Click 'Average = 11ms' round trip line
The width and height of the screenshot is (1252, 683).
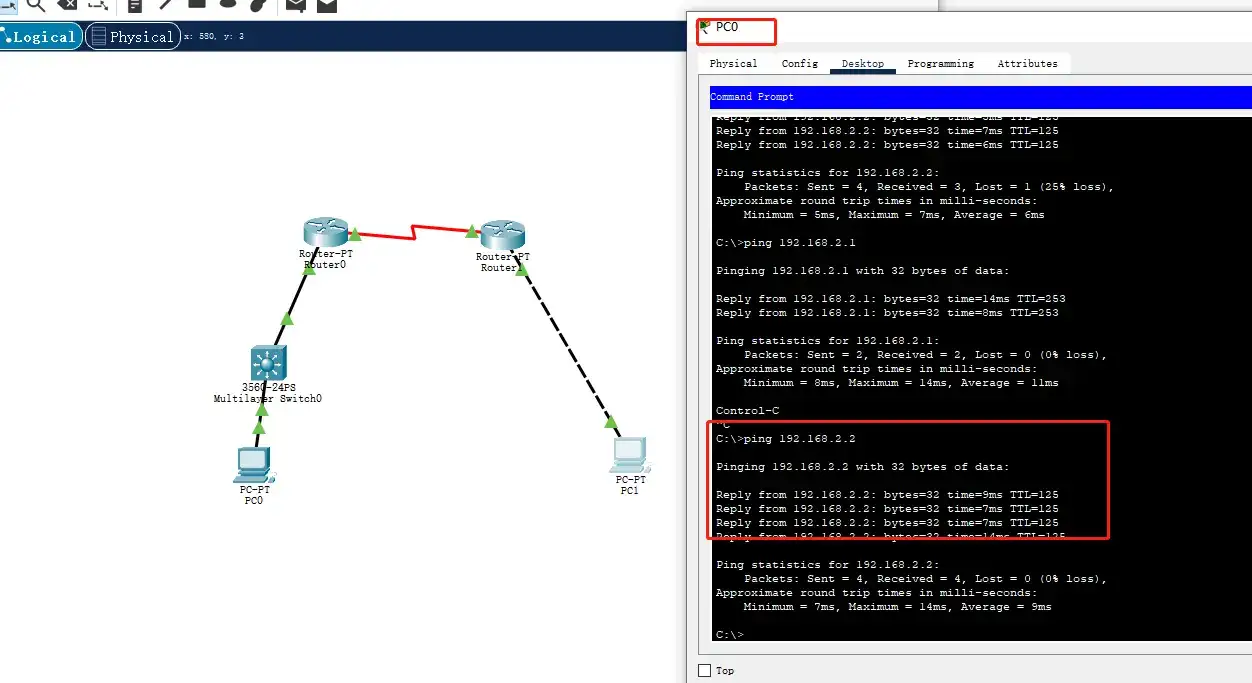click(901, 383)
